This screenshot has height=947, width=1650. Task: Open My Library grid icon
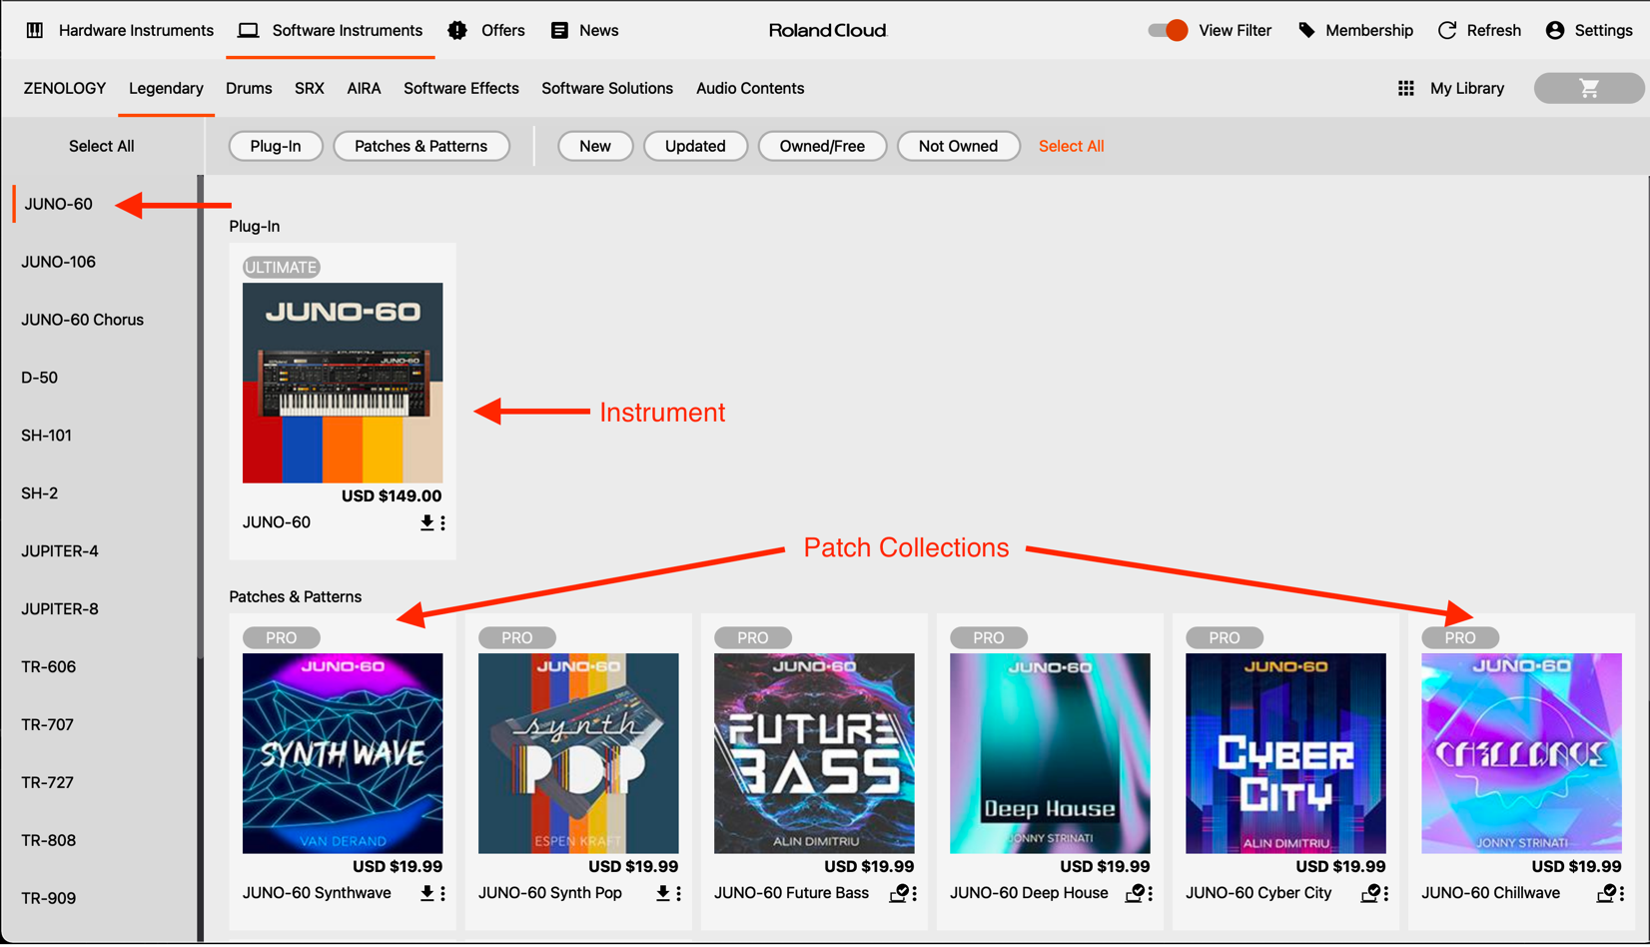point(1404,88)
